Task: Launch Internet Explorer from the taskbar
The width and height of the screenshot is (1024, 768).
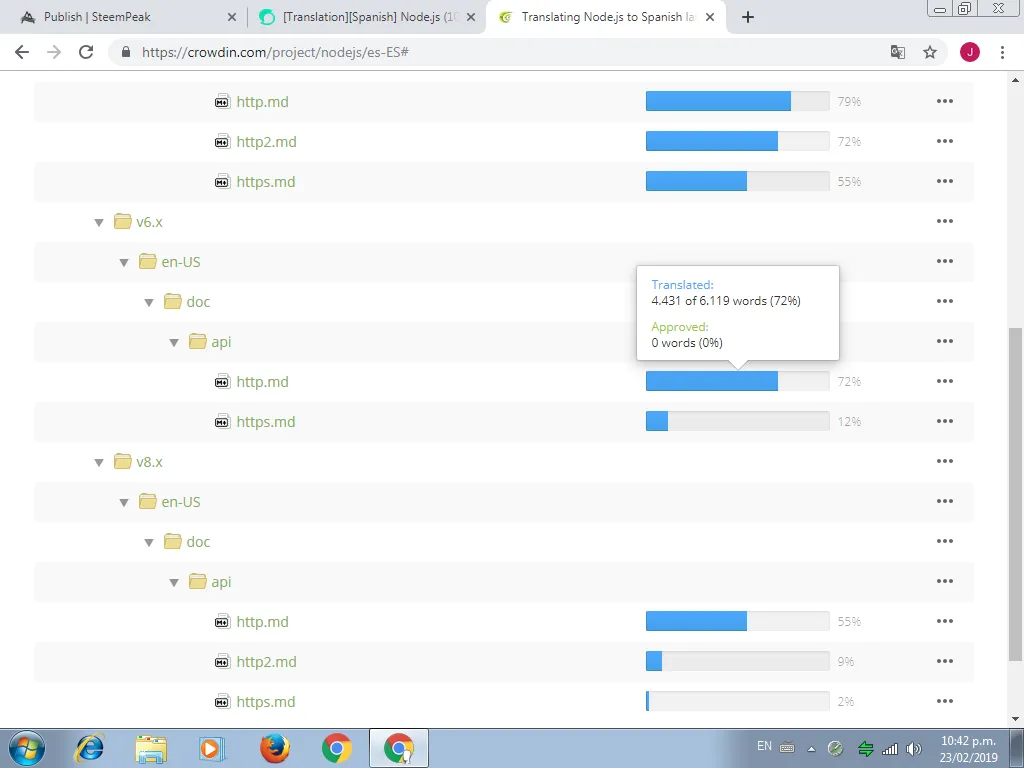Action: (x=89, y=748)
